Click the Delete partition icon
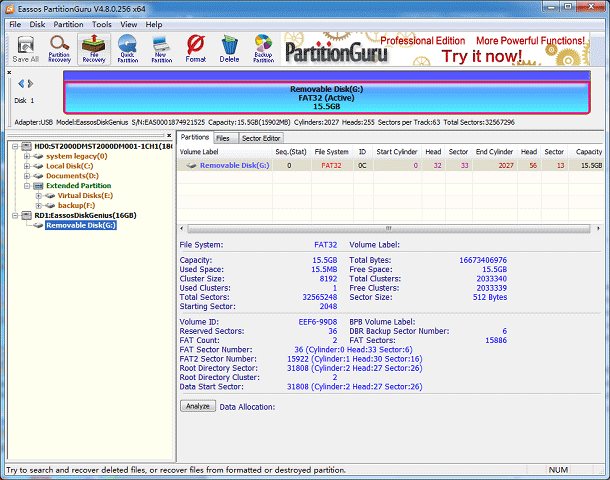Screen dimensions: 610x480 (x=230, y=49)
